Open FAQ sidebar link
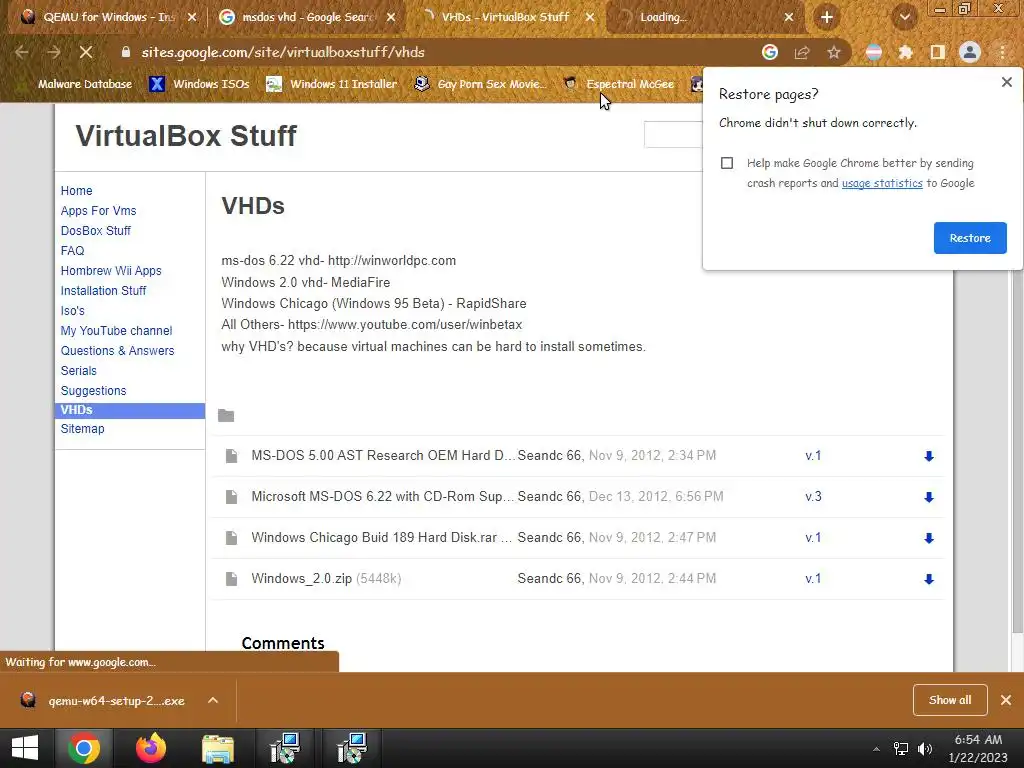1024x768 pixels. coord(72,251)
